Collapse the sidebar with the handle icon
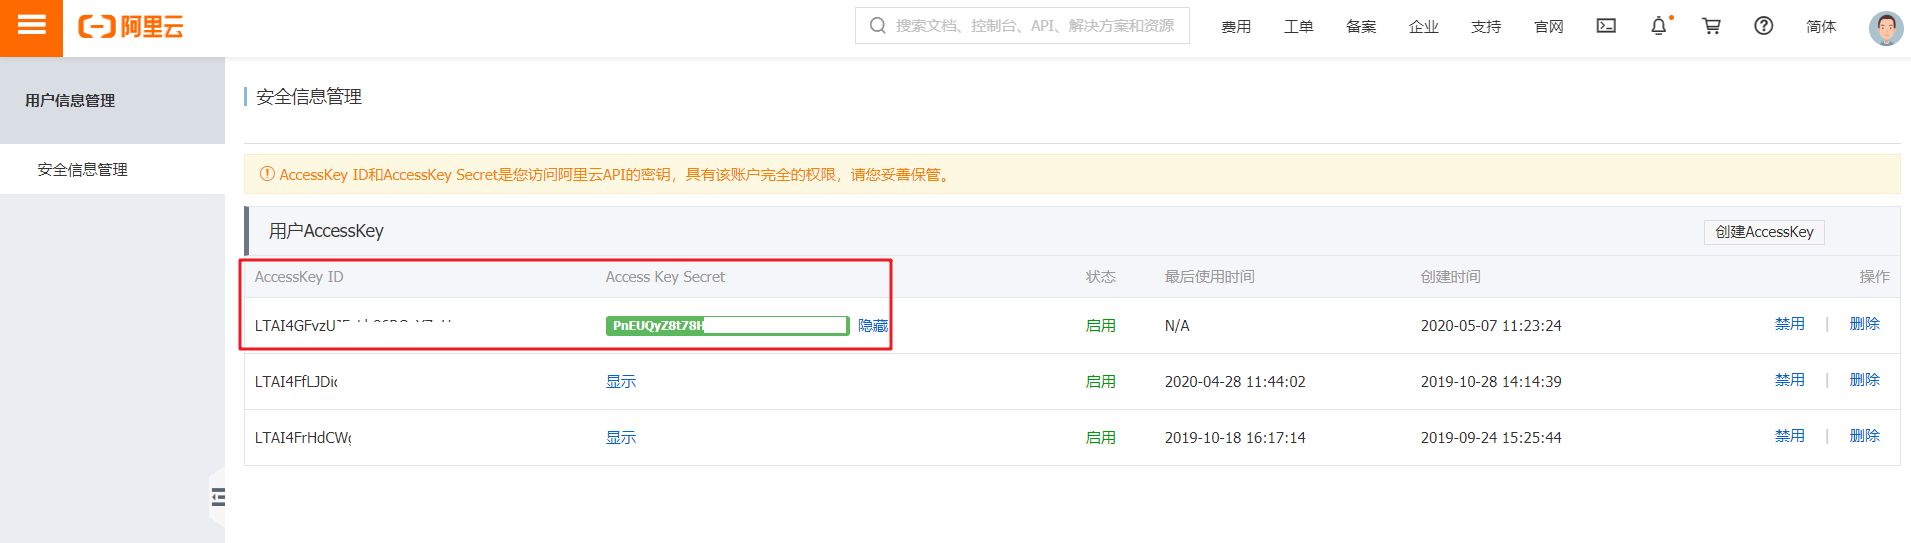 pos(217,497)
